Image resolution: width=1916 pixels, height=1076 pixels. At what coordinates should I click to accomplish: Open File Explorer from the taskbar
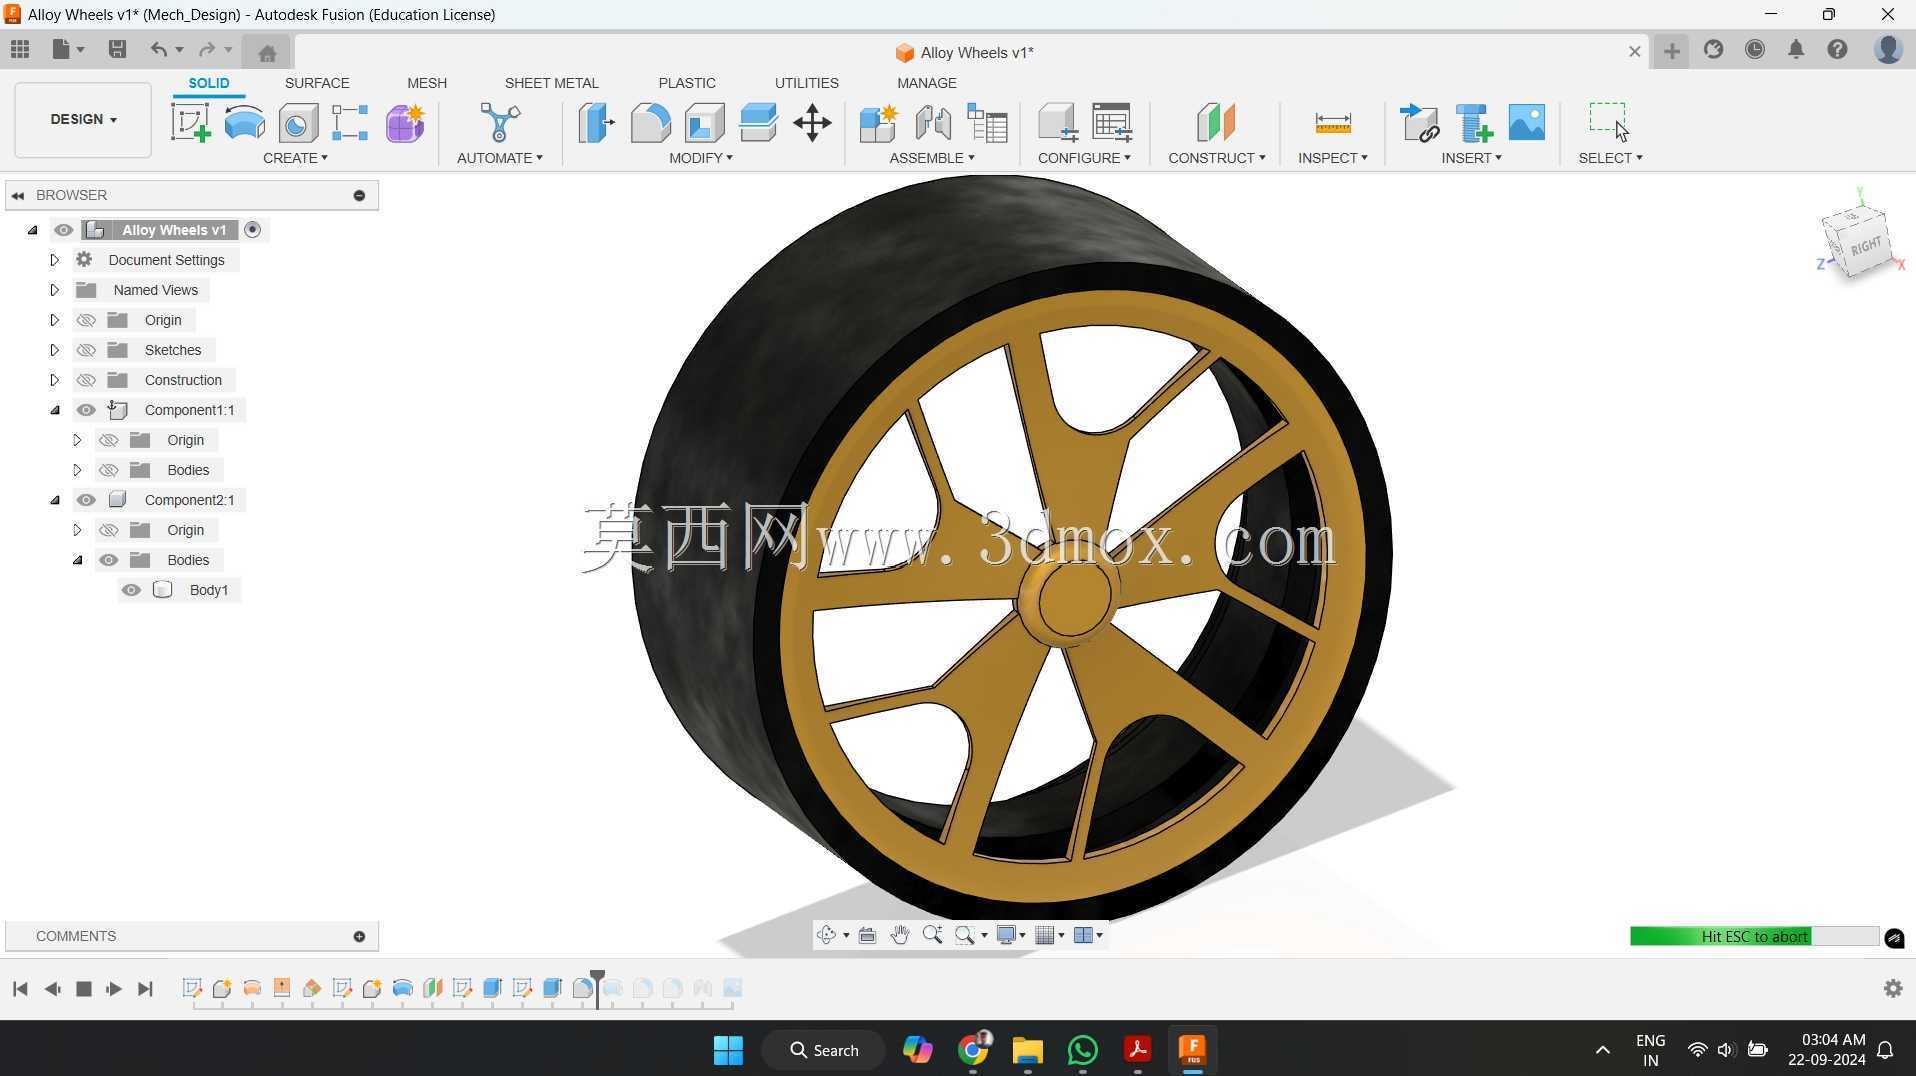click(1027, 1050)
